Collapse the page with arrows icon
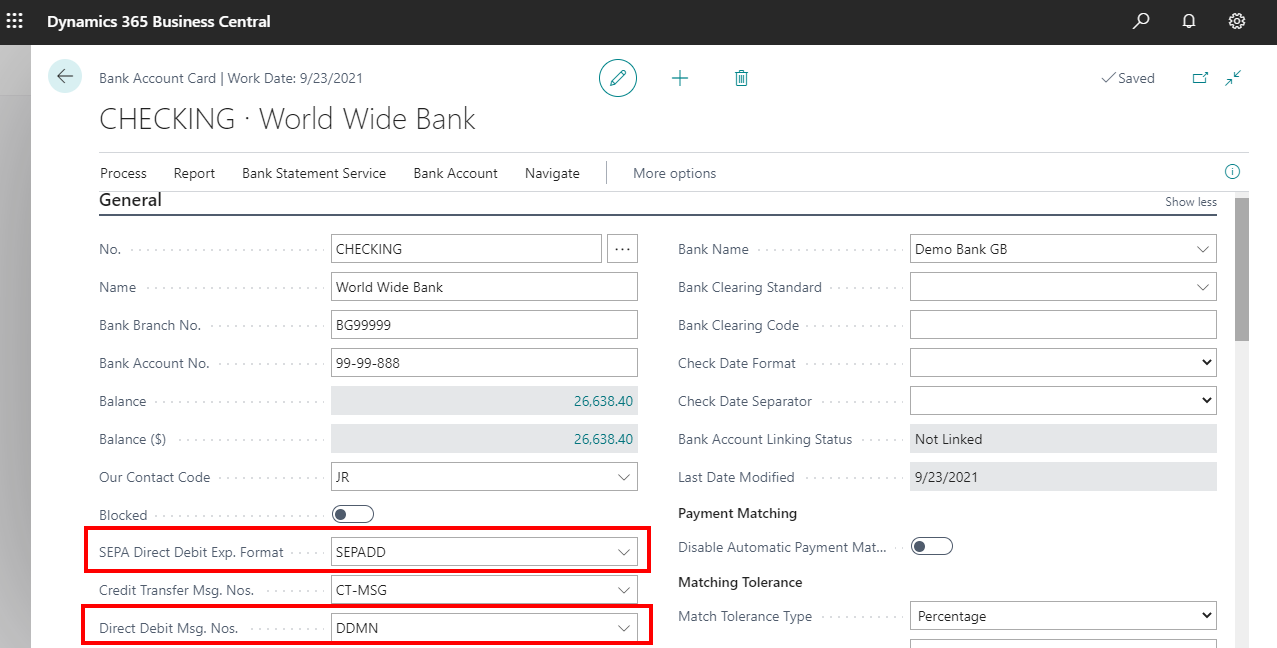This screenshot has width=1277, height=648. coord(1234,77)
